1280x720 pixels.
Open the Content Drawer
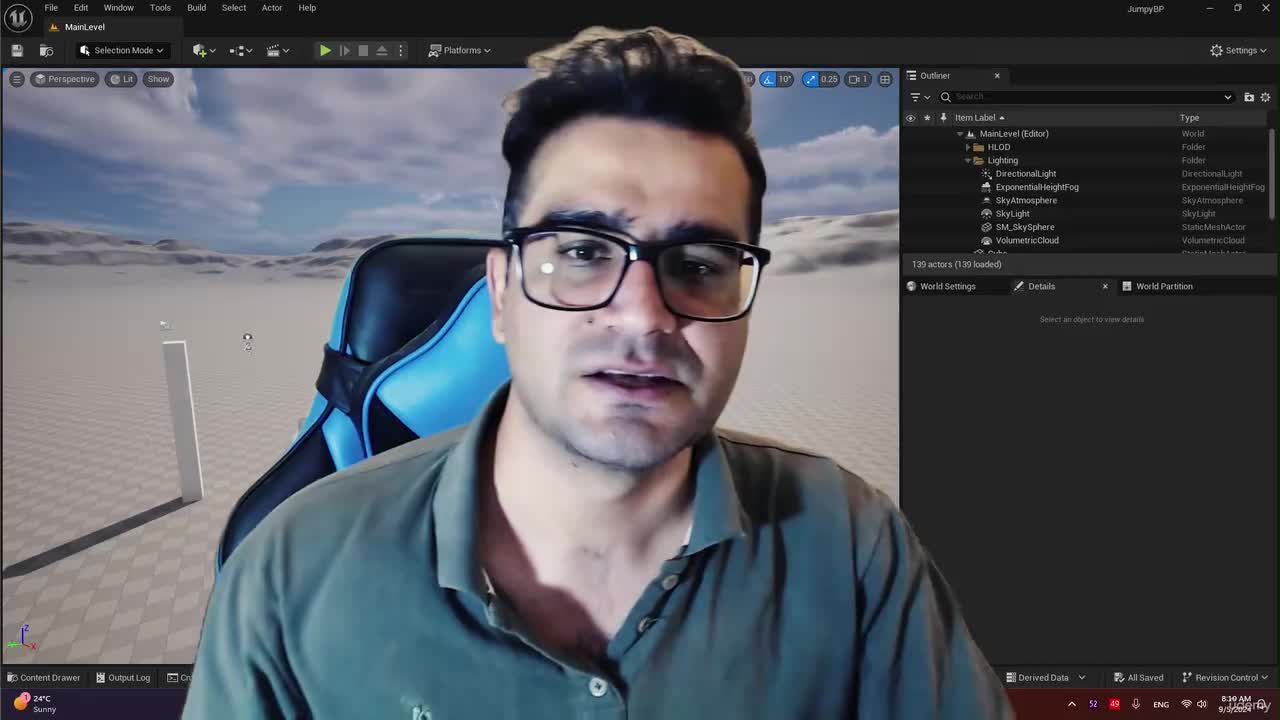click(43, 678)
